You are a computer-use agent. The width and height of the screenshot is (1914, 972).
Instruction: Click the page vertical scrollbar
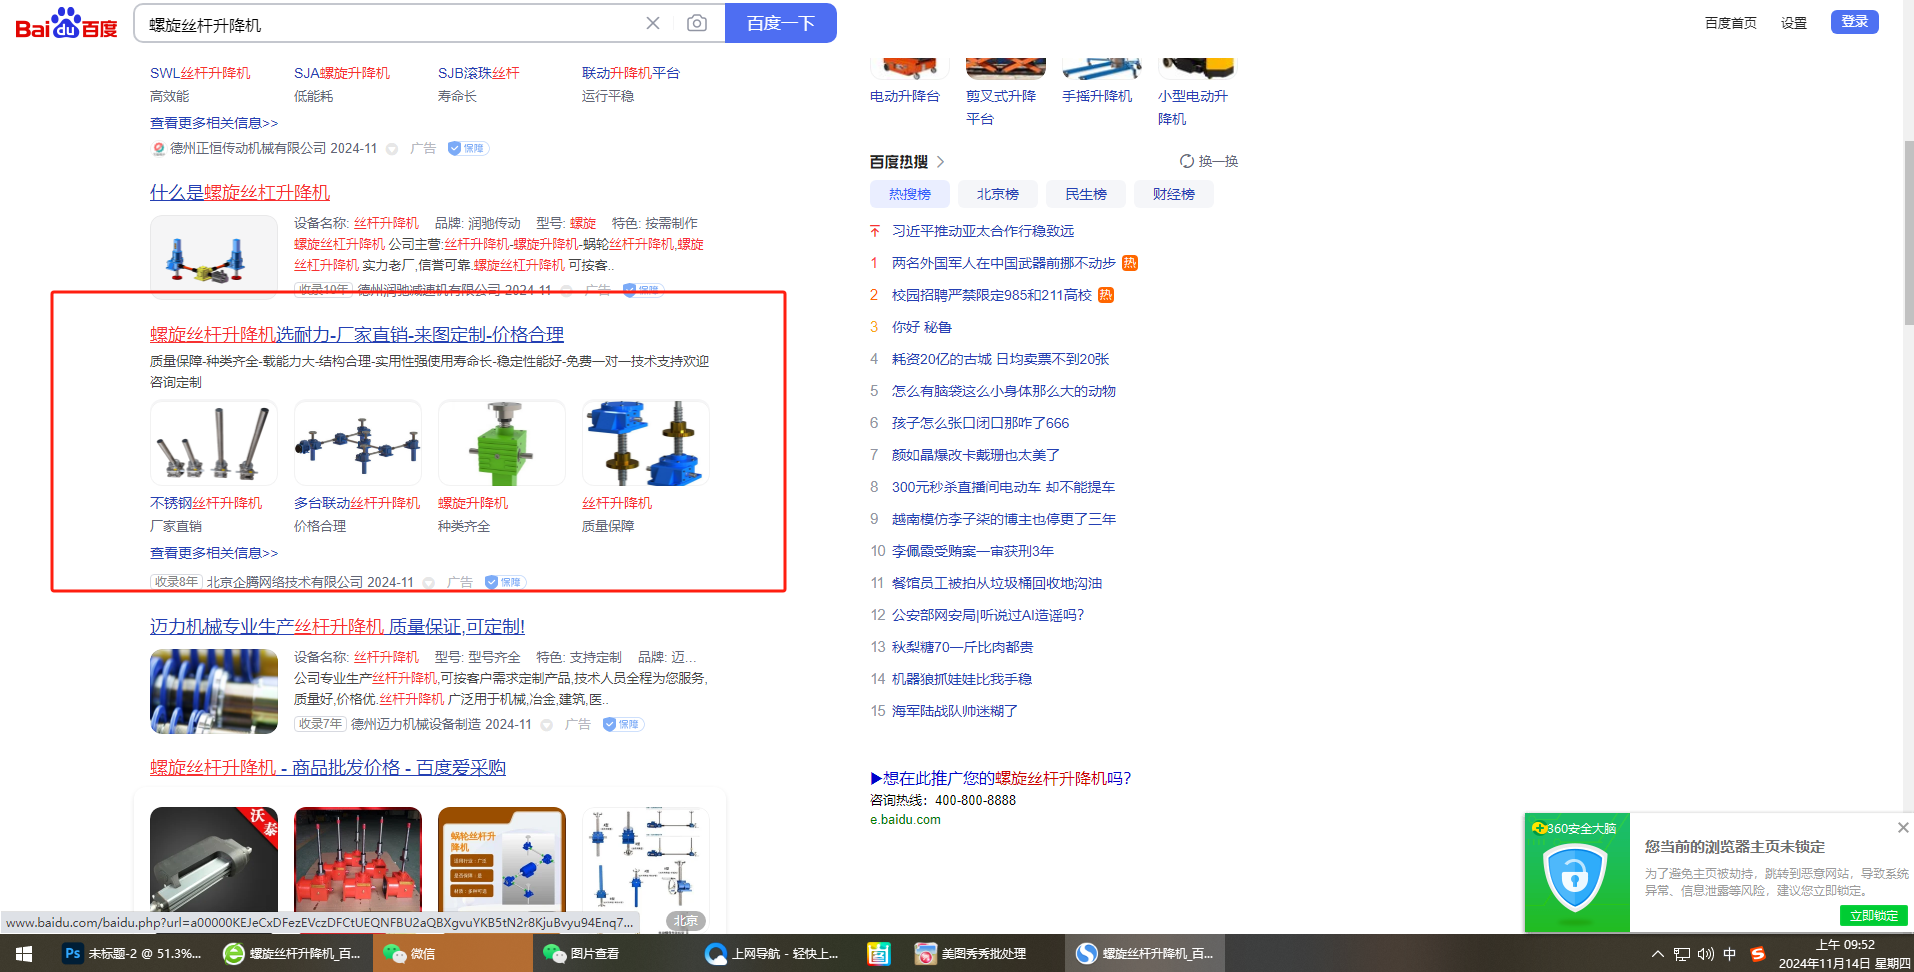click(1908, 233)
